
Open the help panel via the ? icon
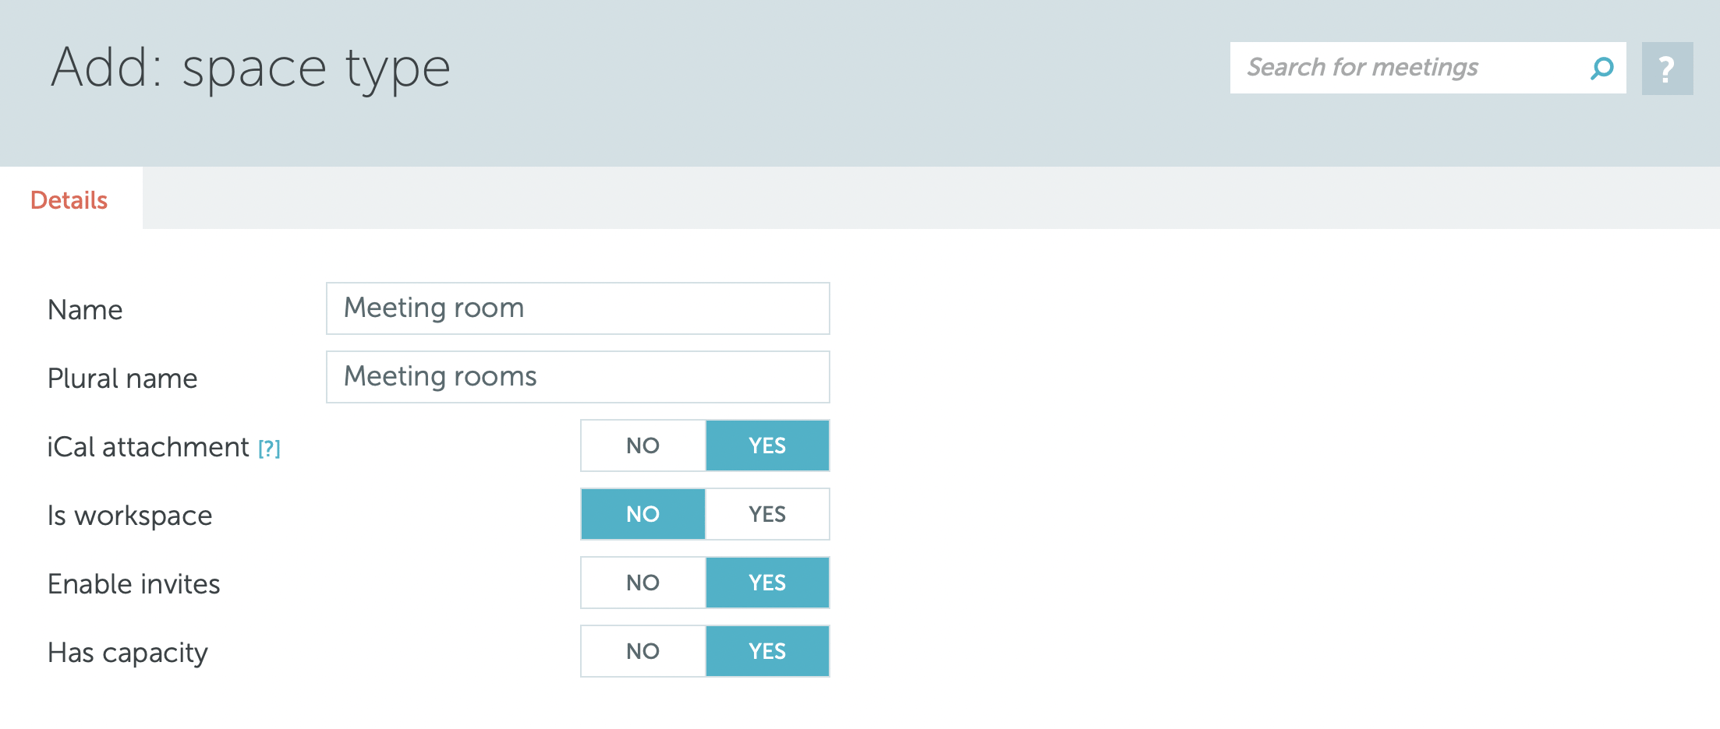tap(1666, 68)
